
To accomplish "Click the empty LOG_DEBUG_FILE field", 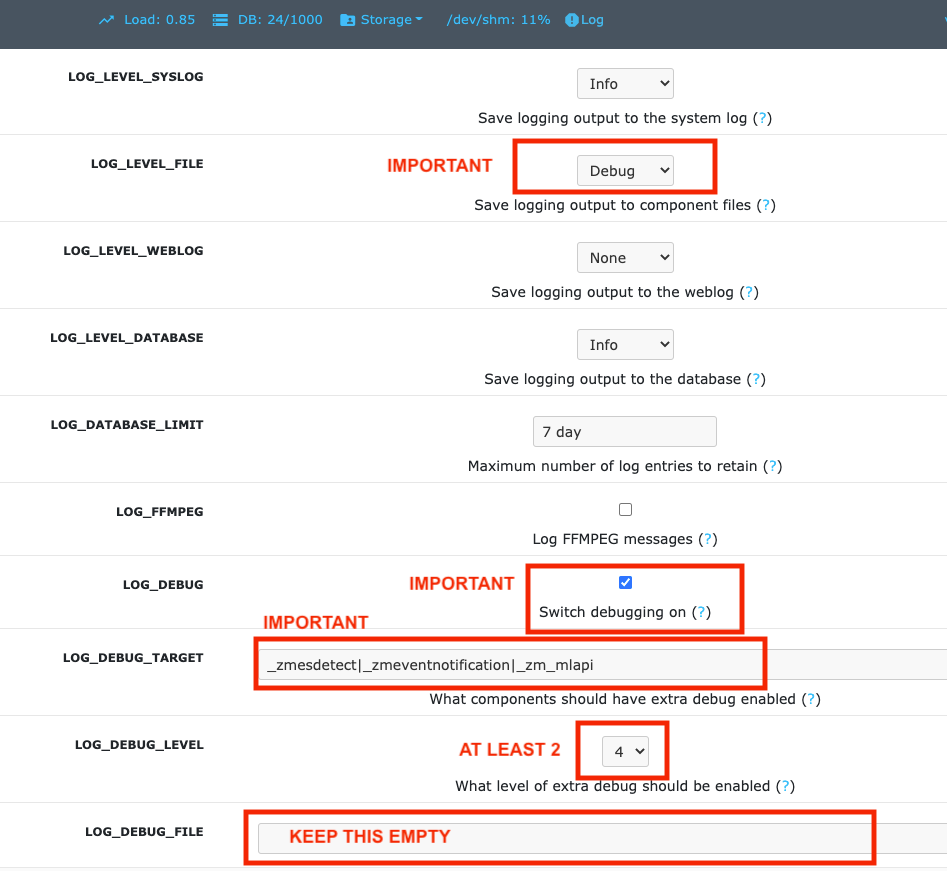I will [560, 840].
